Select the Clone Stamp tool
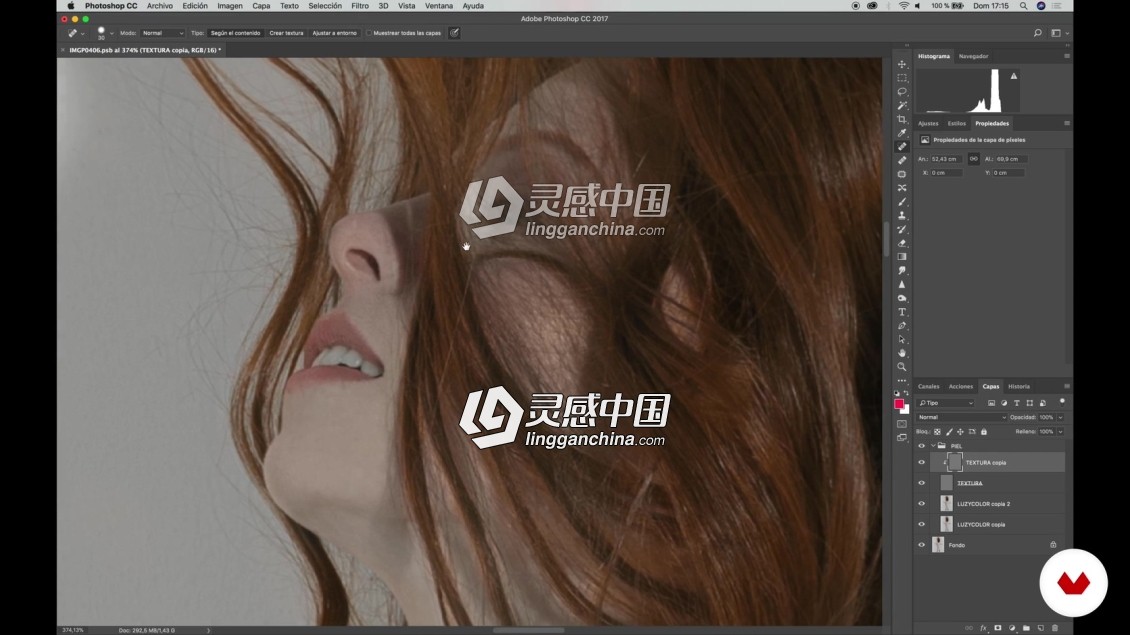The image size is (1130, 635). 902,216
